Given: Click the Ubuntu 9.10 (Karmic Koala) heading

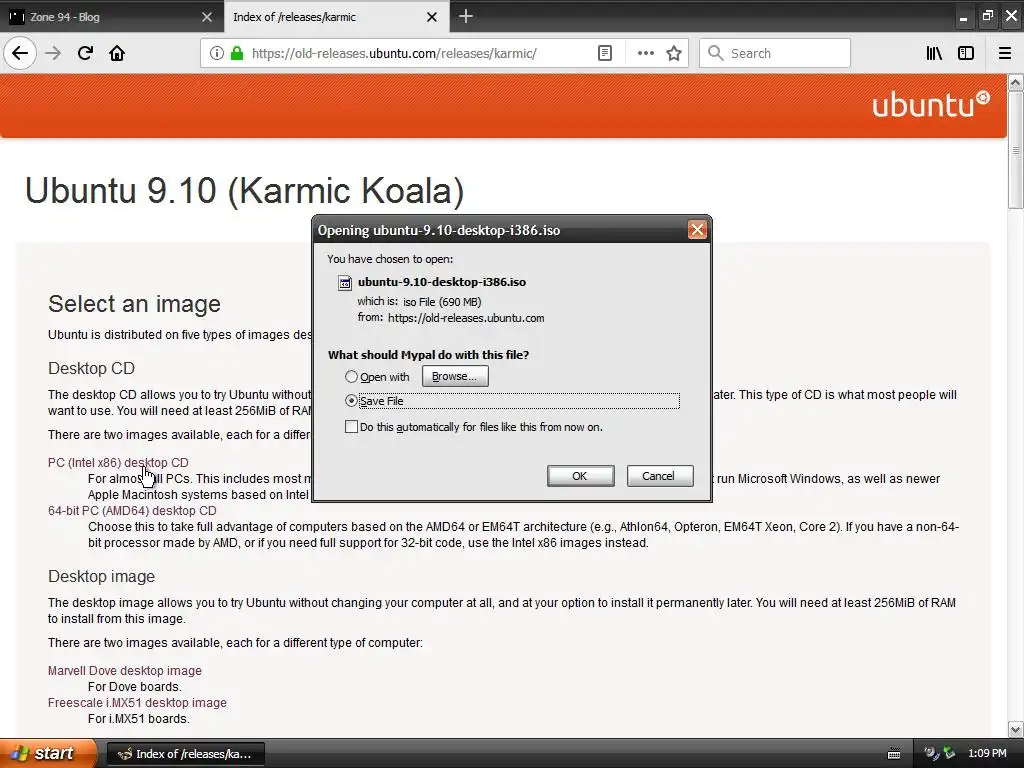Looking at the screenshot, I should point(244,191).
